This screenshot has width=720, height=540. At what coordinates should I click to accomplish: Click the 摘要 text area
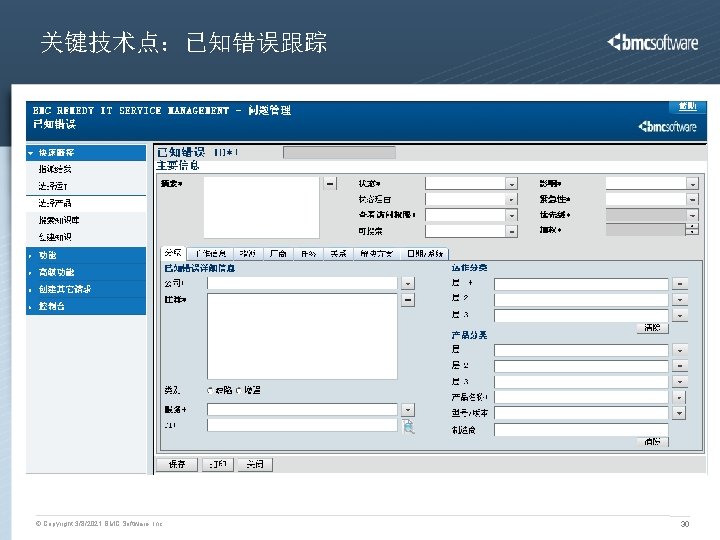pos(261,208)
